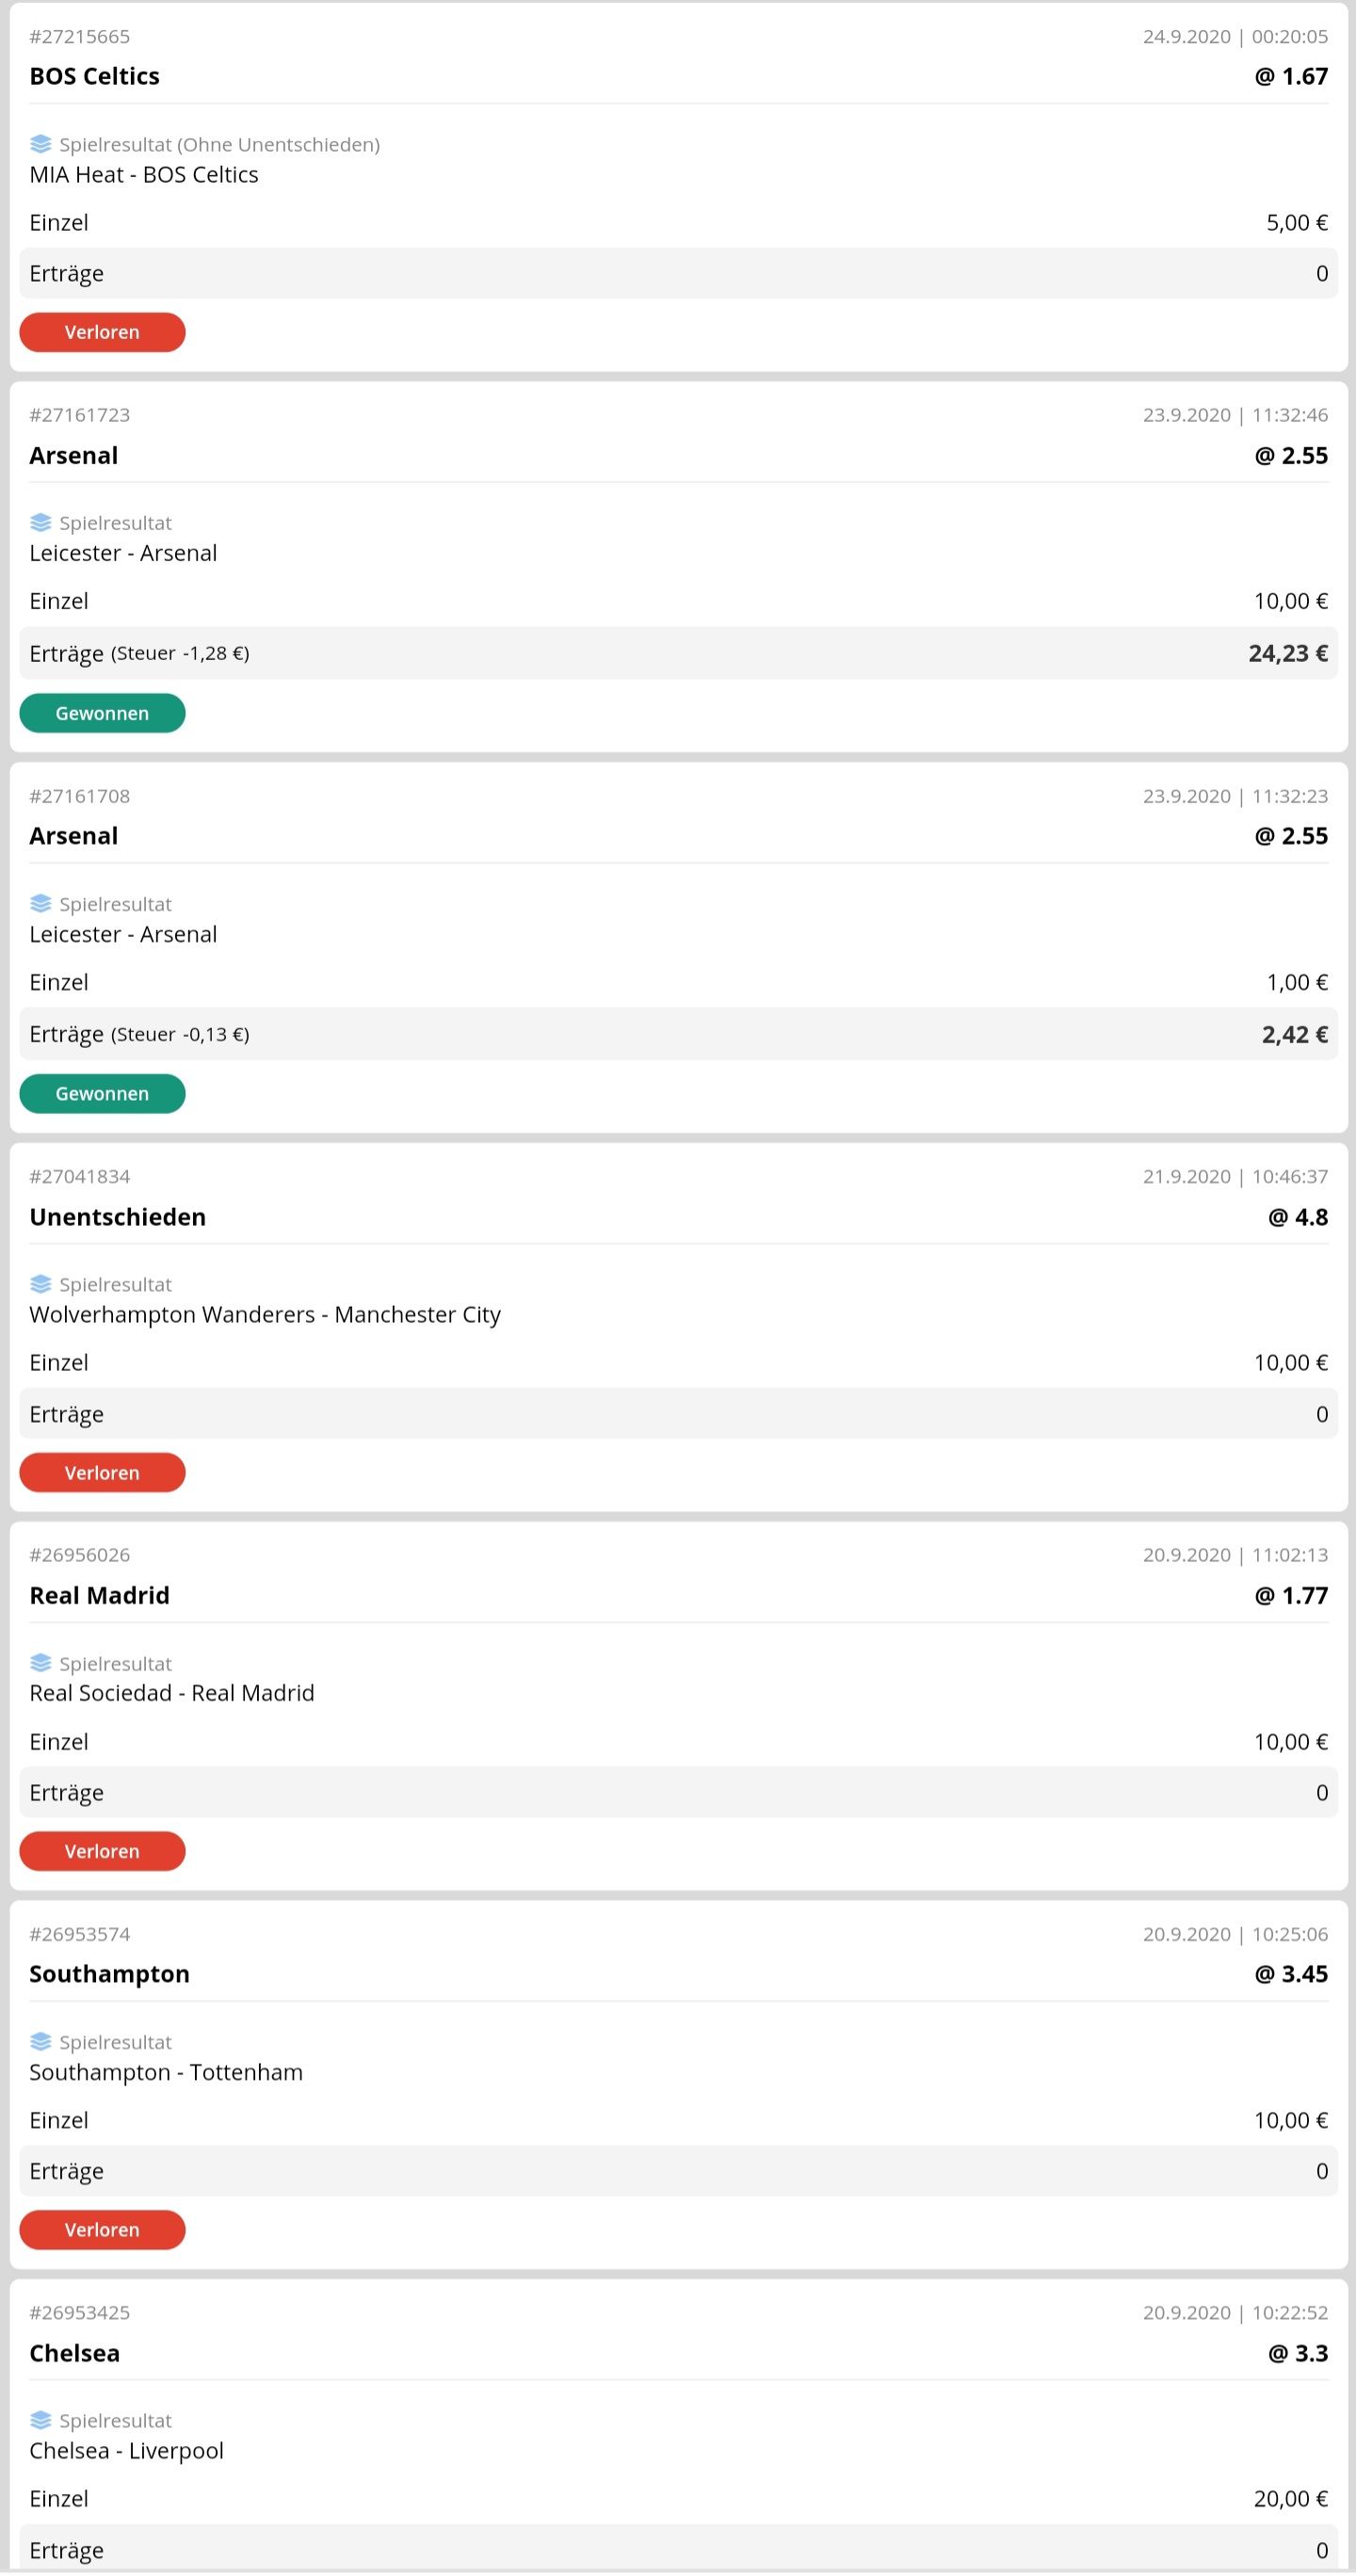1356x2576 pixels.
Task: Click layers icon above Wolverhampton Wanderers match
Action: pyautogui.click(x=41, y=1284)
